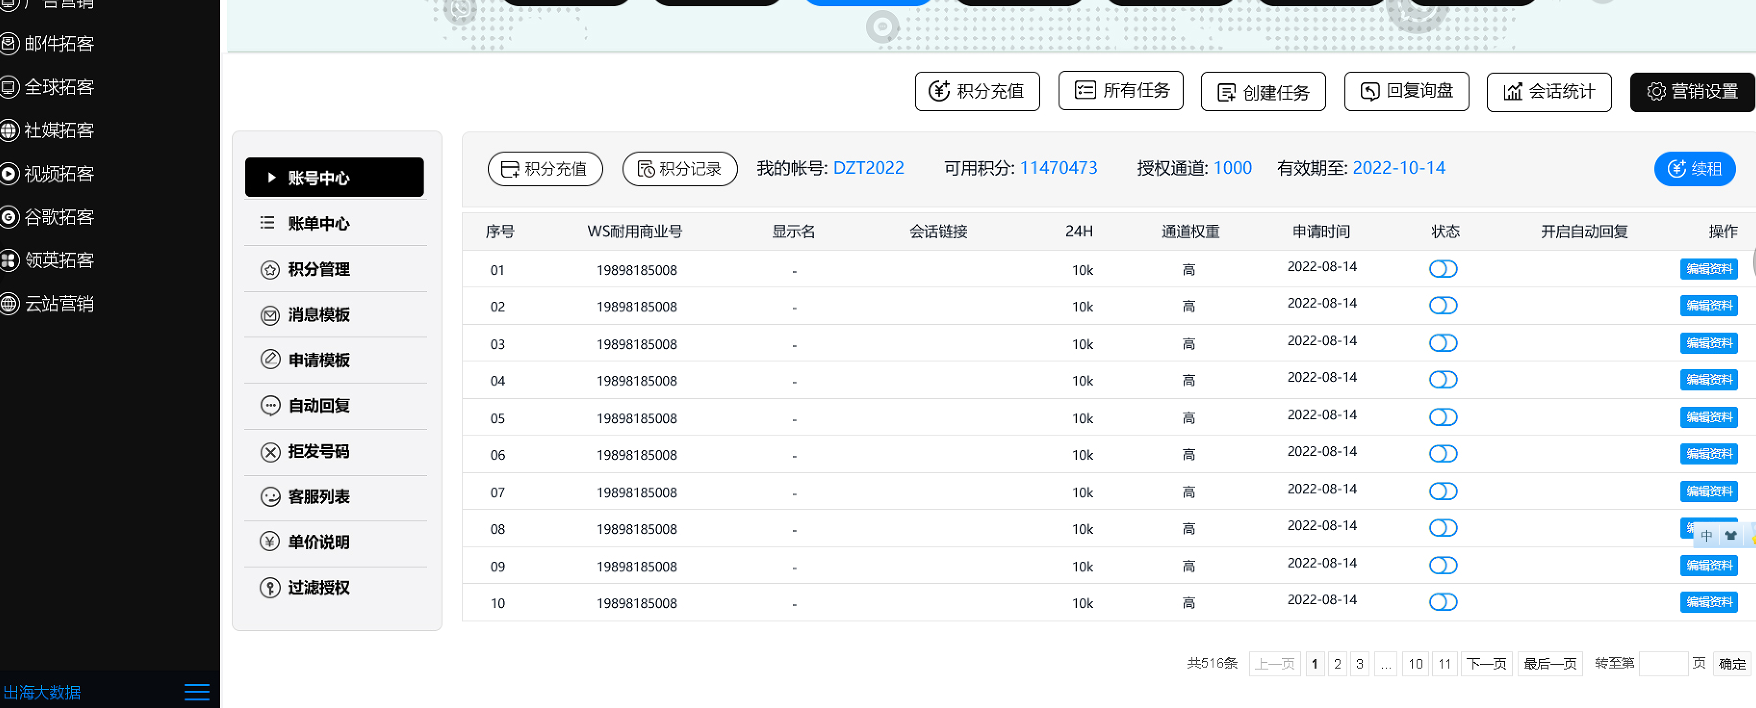
Task: Click 编辑资料 for row 03
Action: click(1708, 343)
